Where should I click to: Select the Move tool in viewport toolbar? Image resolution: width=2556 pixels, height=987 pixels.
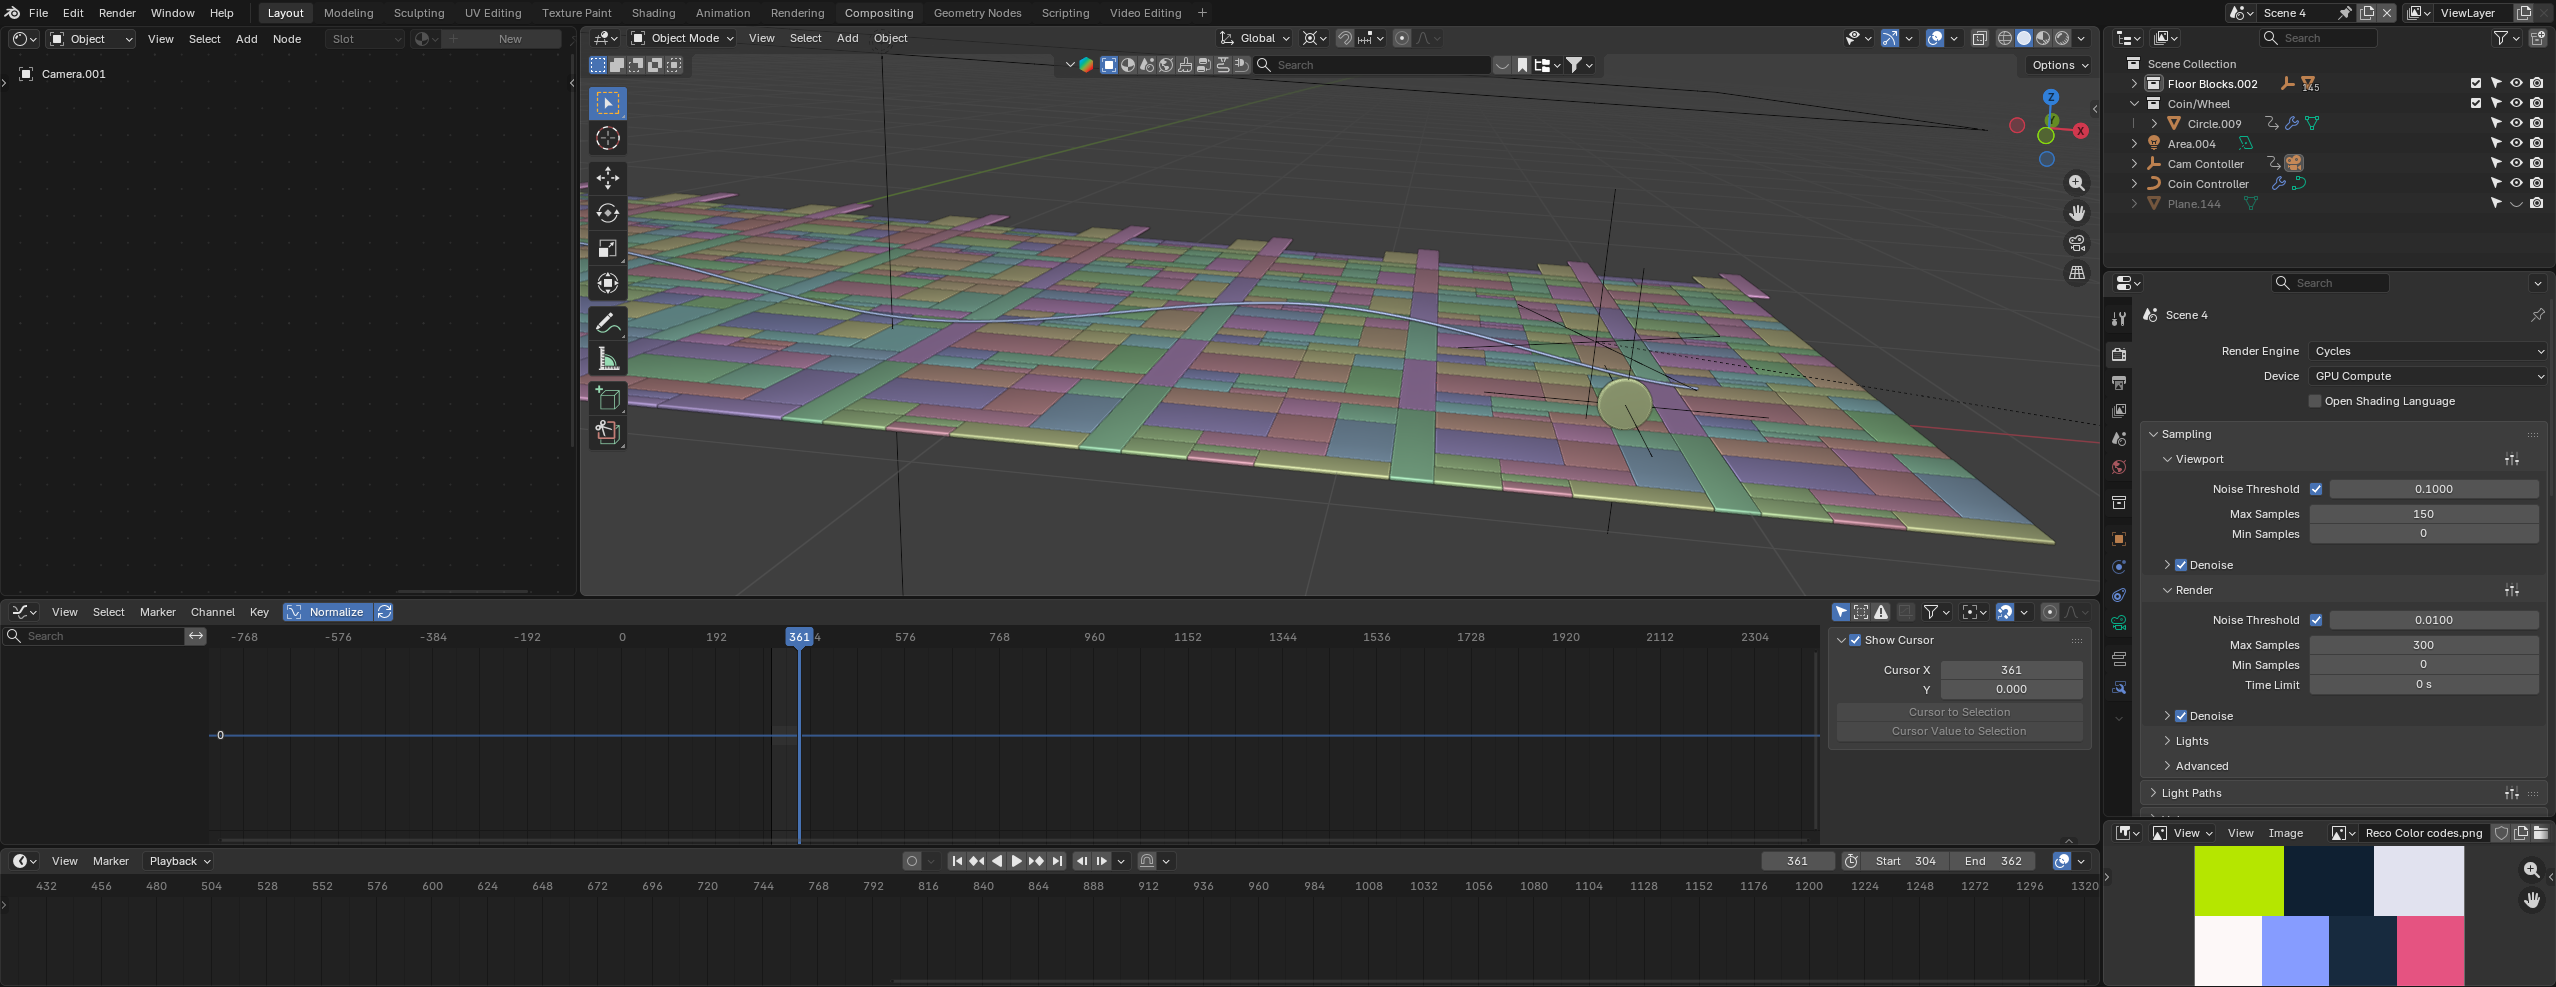(607, 178)
